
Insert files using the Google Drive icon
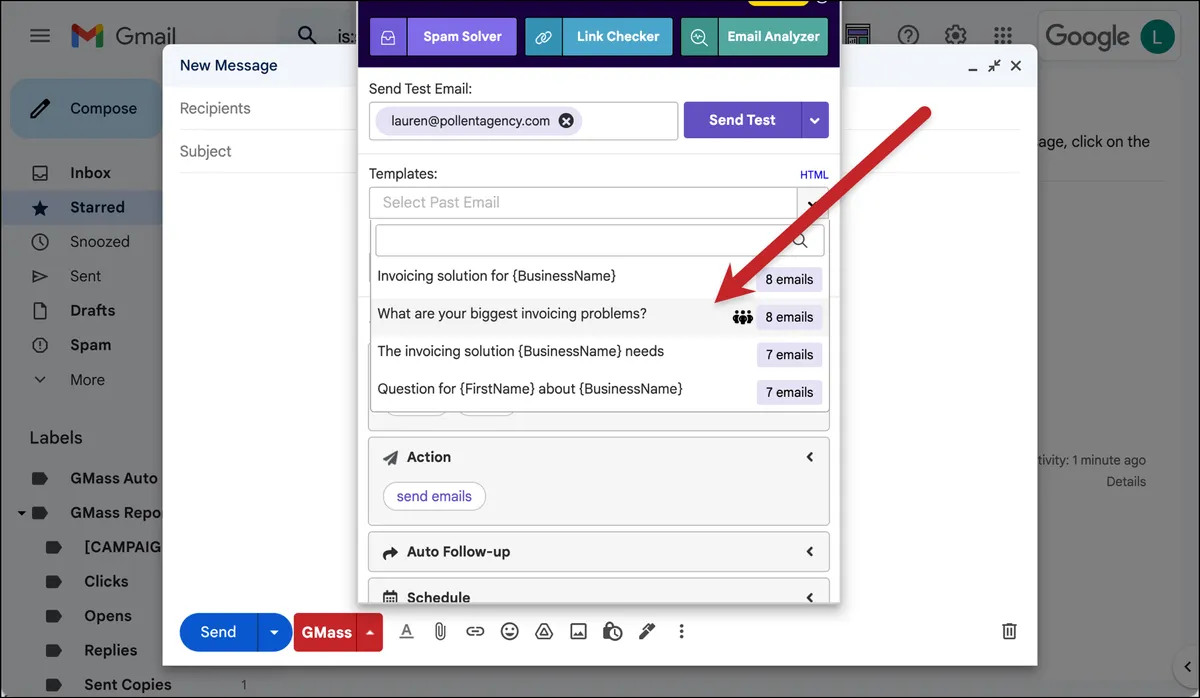544,631
